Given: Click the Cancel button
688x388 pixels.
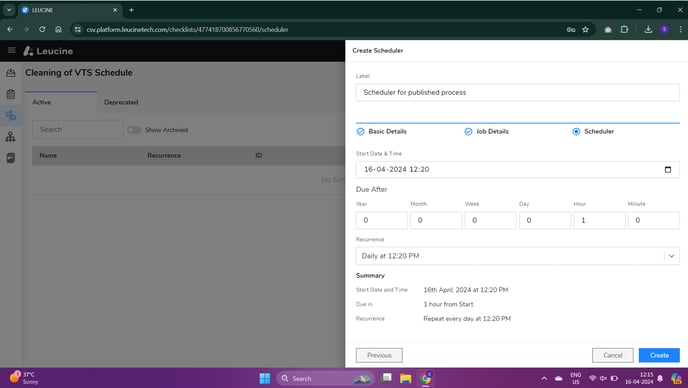Looking at the screenshot, I should point(613,355).
